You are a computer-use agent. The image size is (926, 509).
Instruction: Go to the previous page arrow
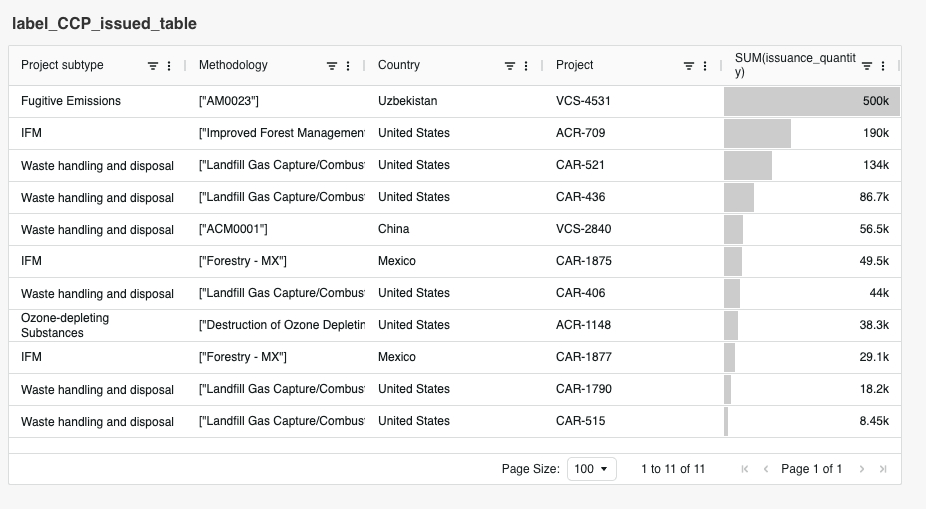tap(766, 469)
